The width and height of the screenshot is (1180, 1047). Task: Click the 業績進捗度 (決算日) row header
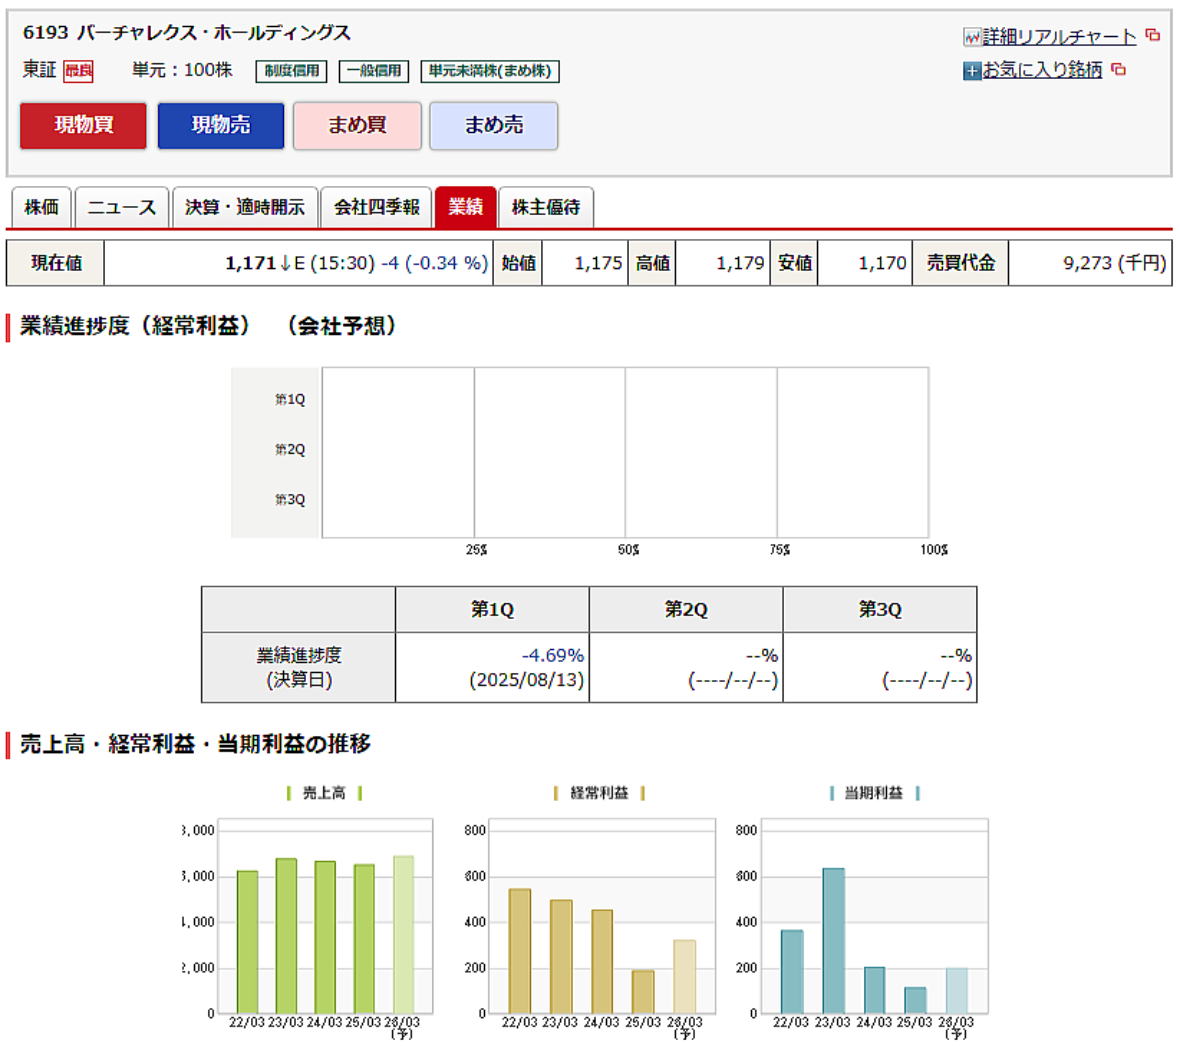pyautogui.click(x=299, y=668)
